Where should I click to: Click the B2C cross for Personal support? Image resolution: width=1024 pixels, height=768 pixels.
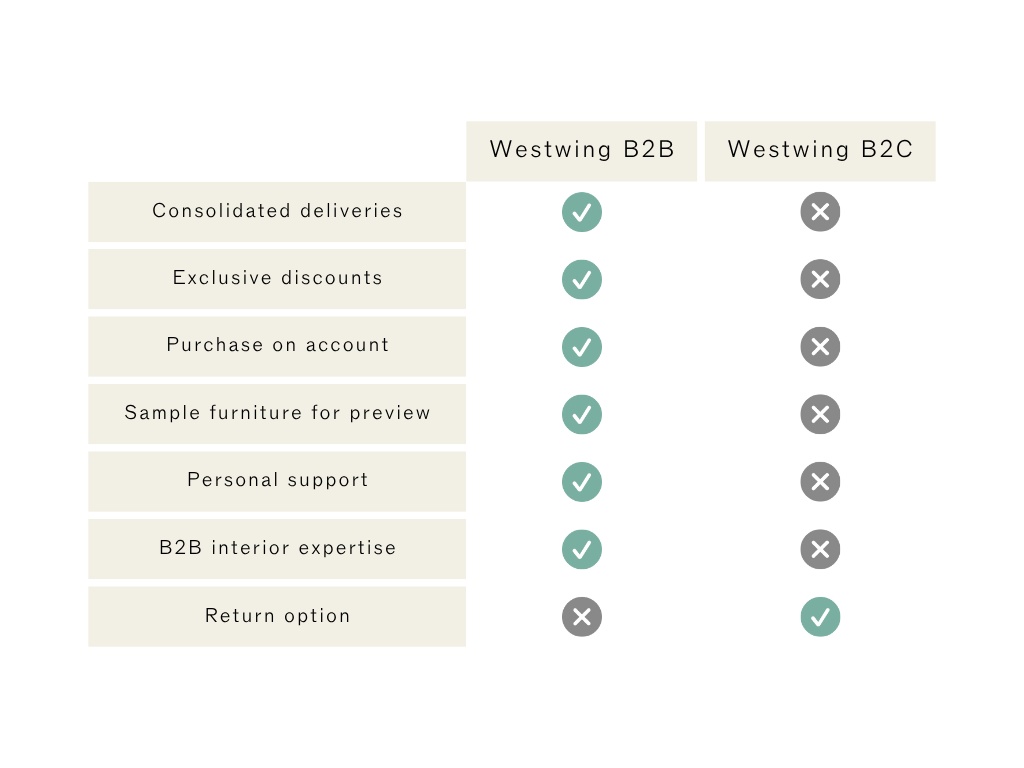pos(820,482)
